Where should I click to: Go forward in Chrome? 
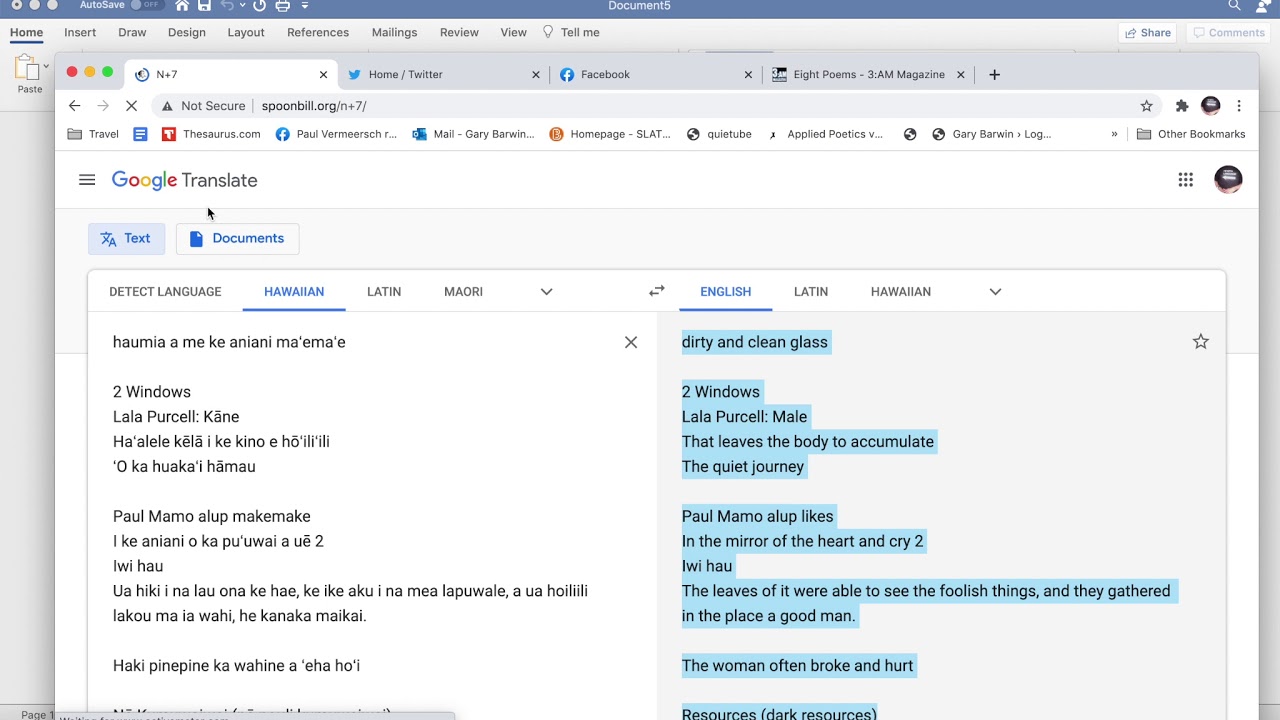coord(103,106)
